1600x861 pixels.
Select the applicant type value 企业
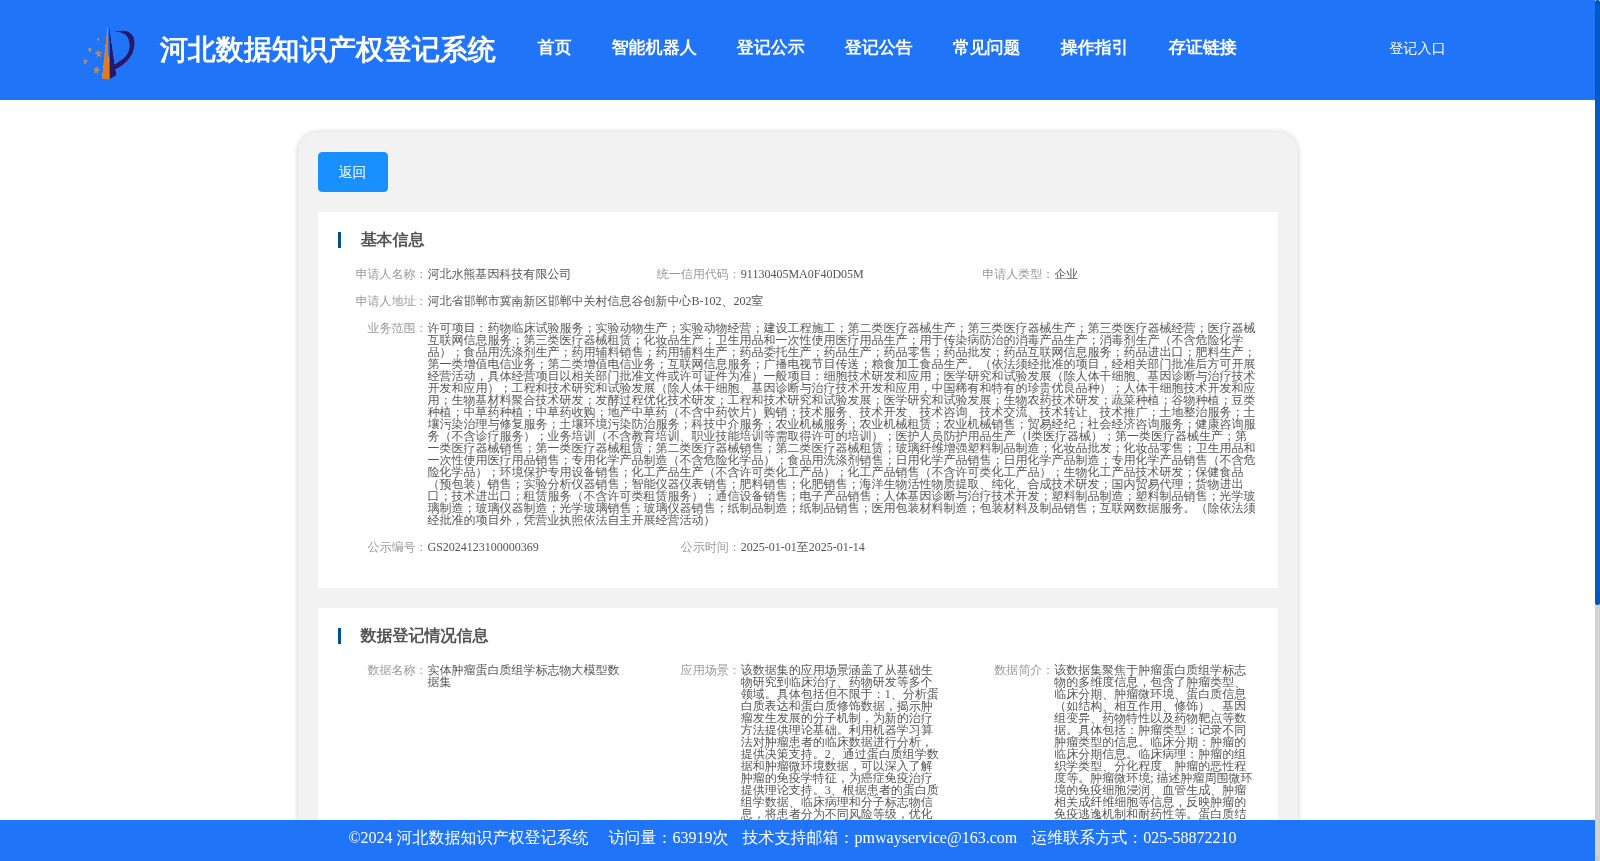pyautogui.click(x=1066, y=274)
